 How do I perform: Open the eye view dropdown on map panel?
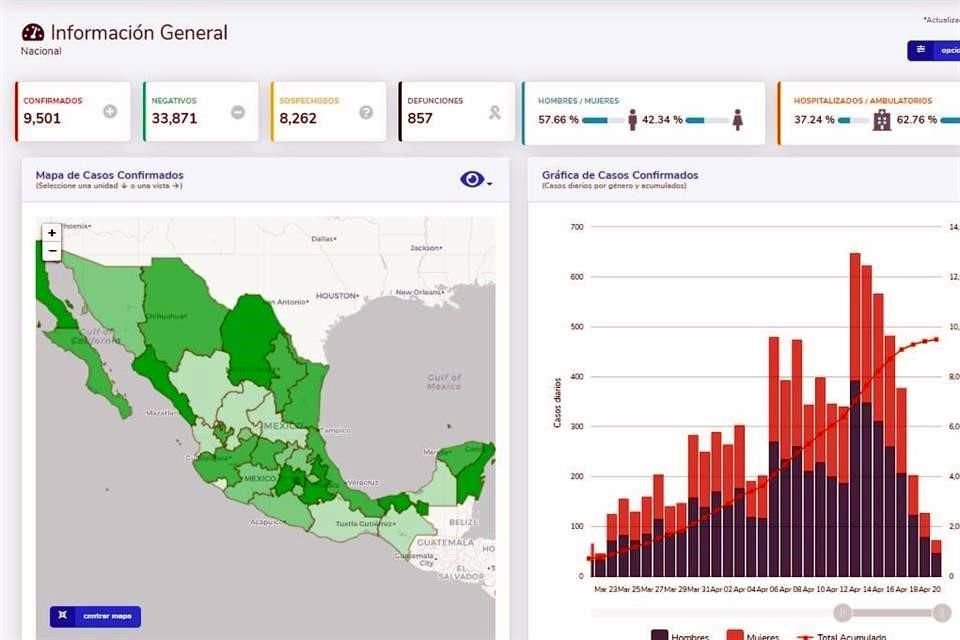click(x=475, y=179)
